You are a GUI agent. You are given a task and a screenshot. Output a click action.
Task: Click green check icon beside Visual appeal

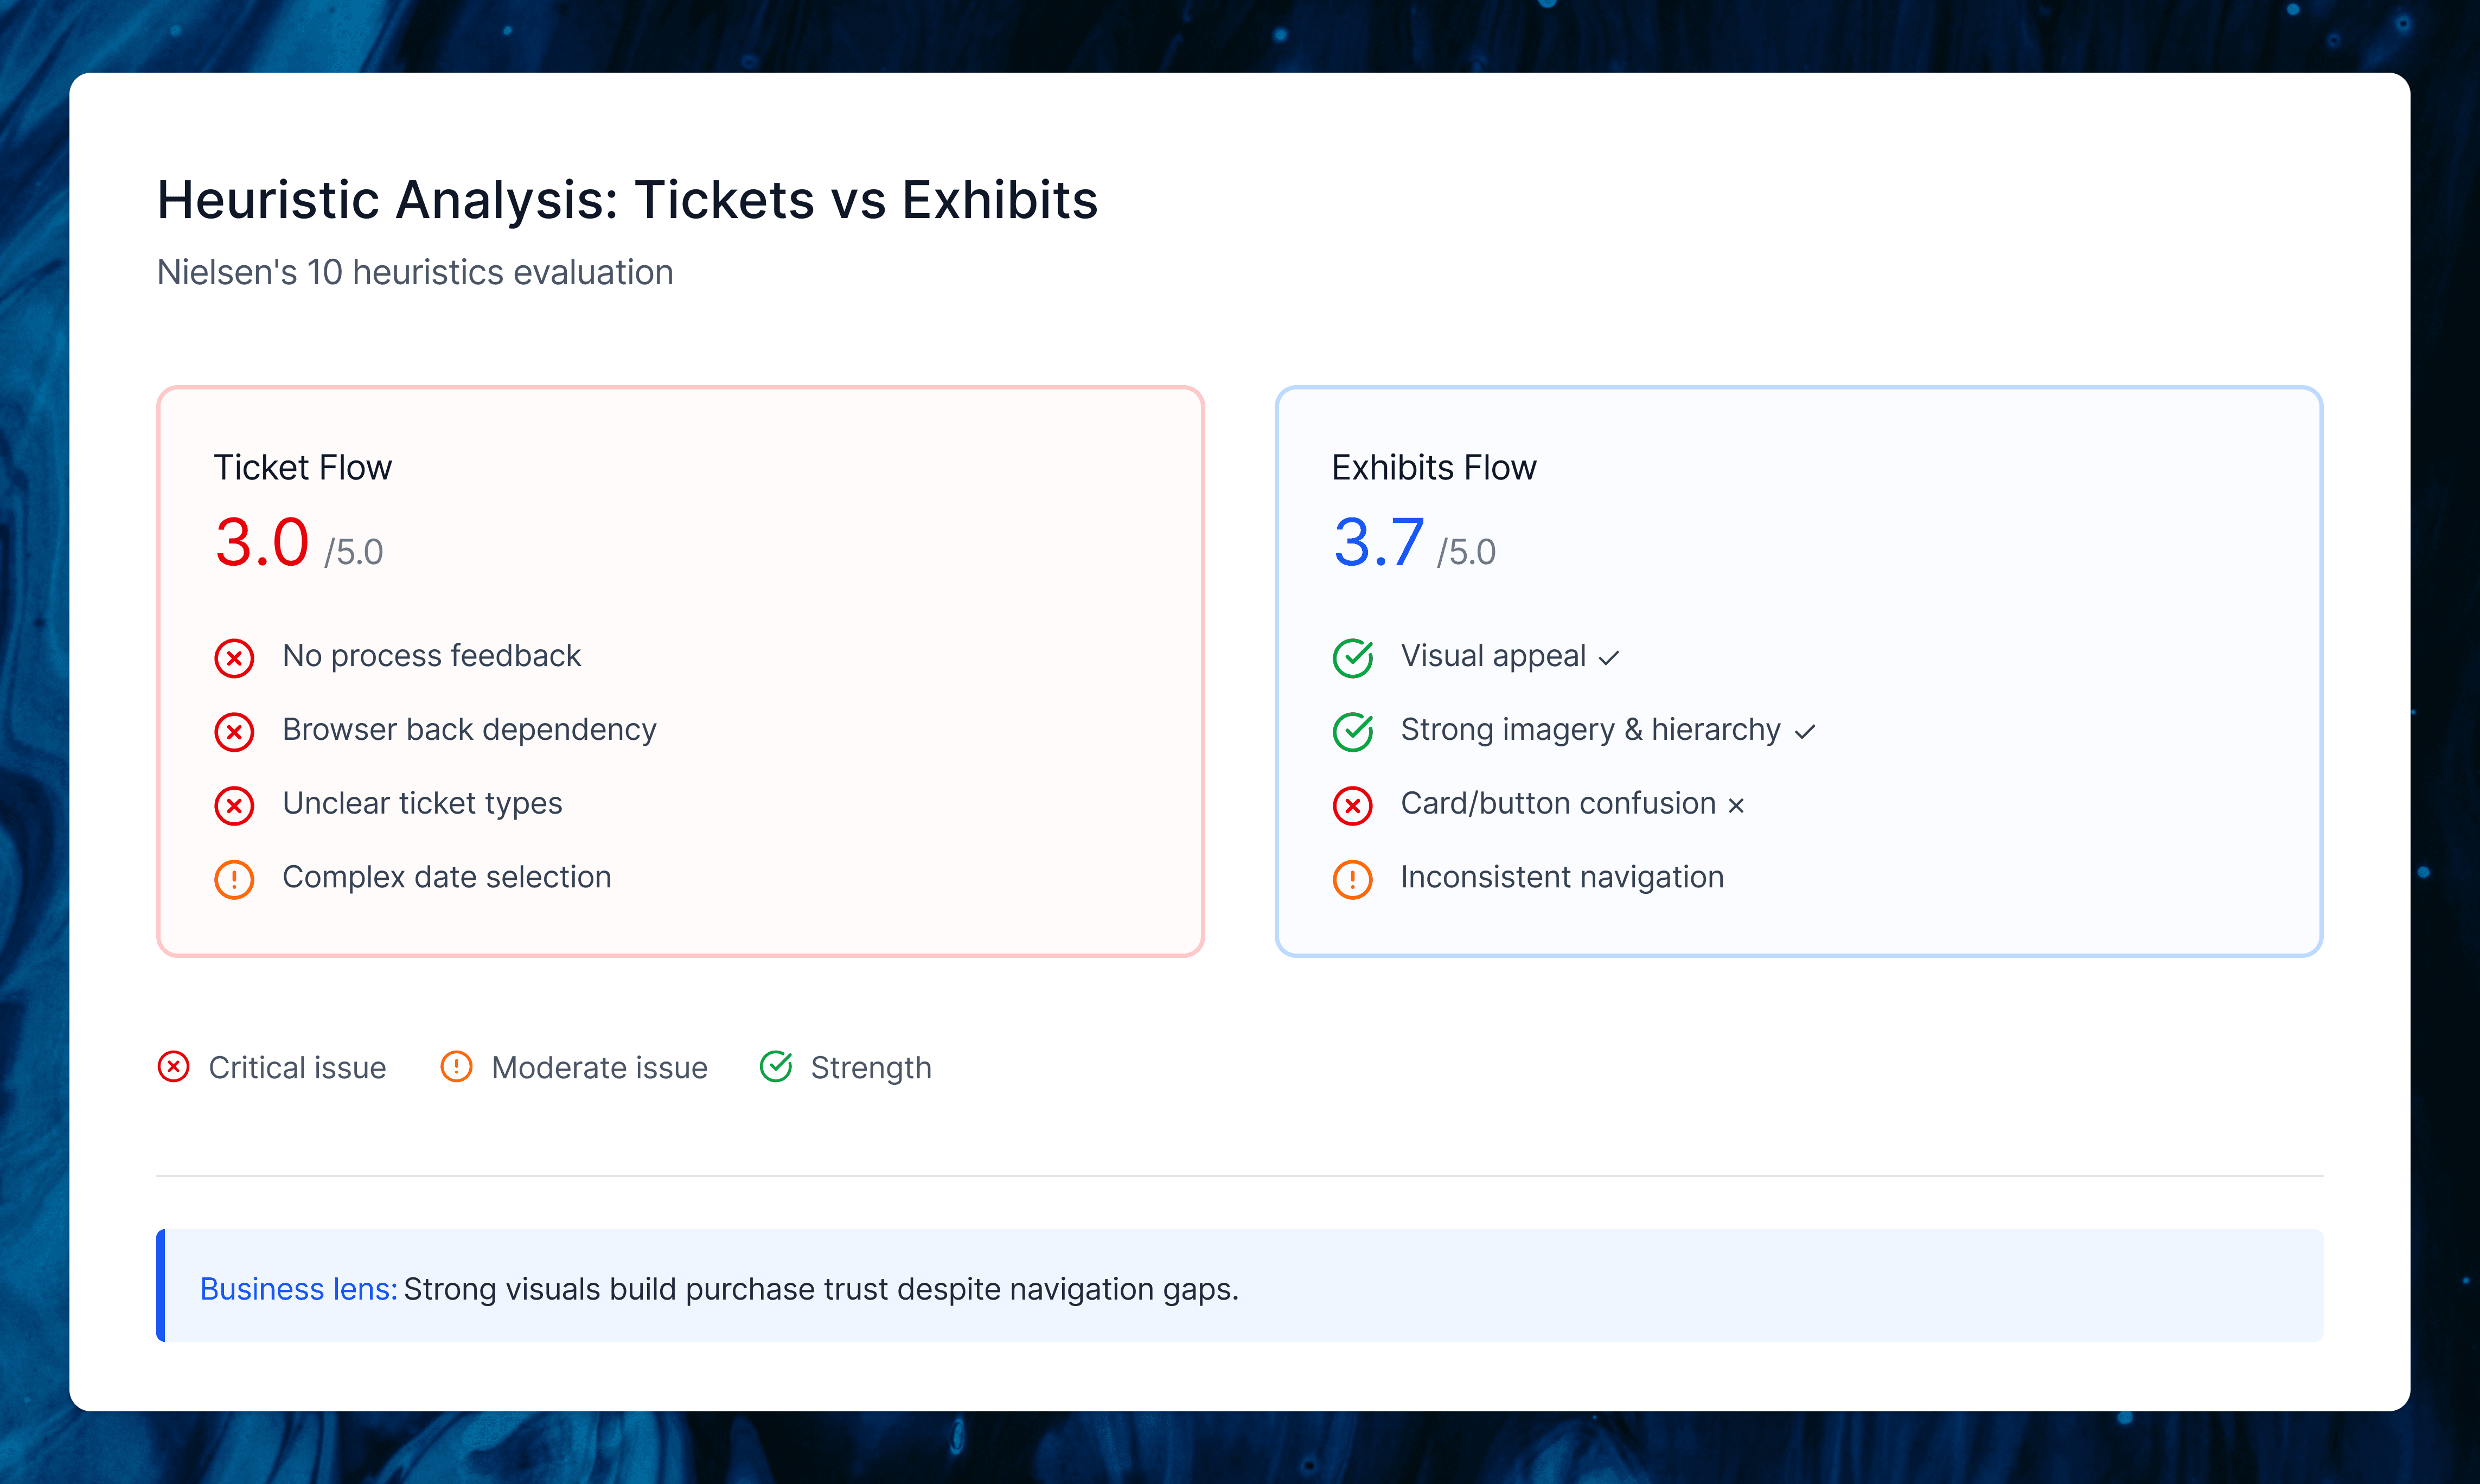click(1352, 658)
